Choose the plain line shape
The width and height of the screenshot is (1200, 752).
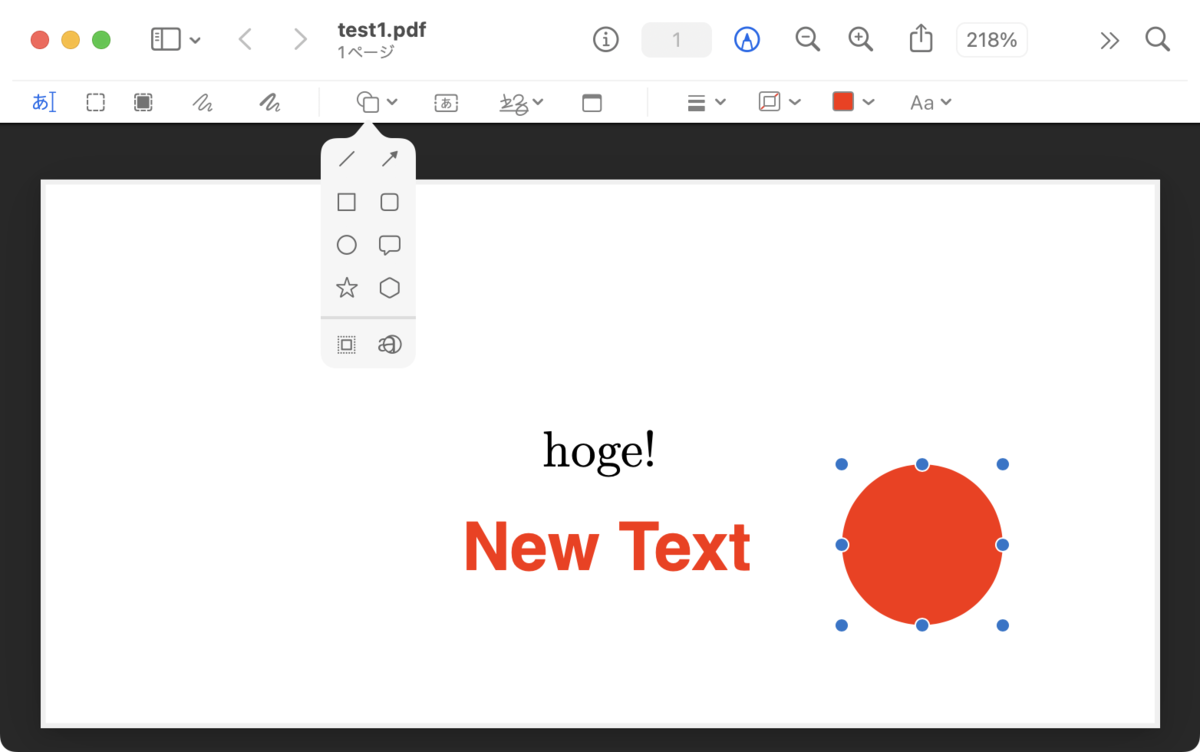[x=347, y=159]
